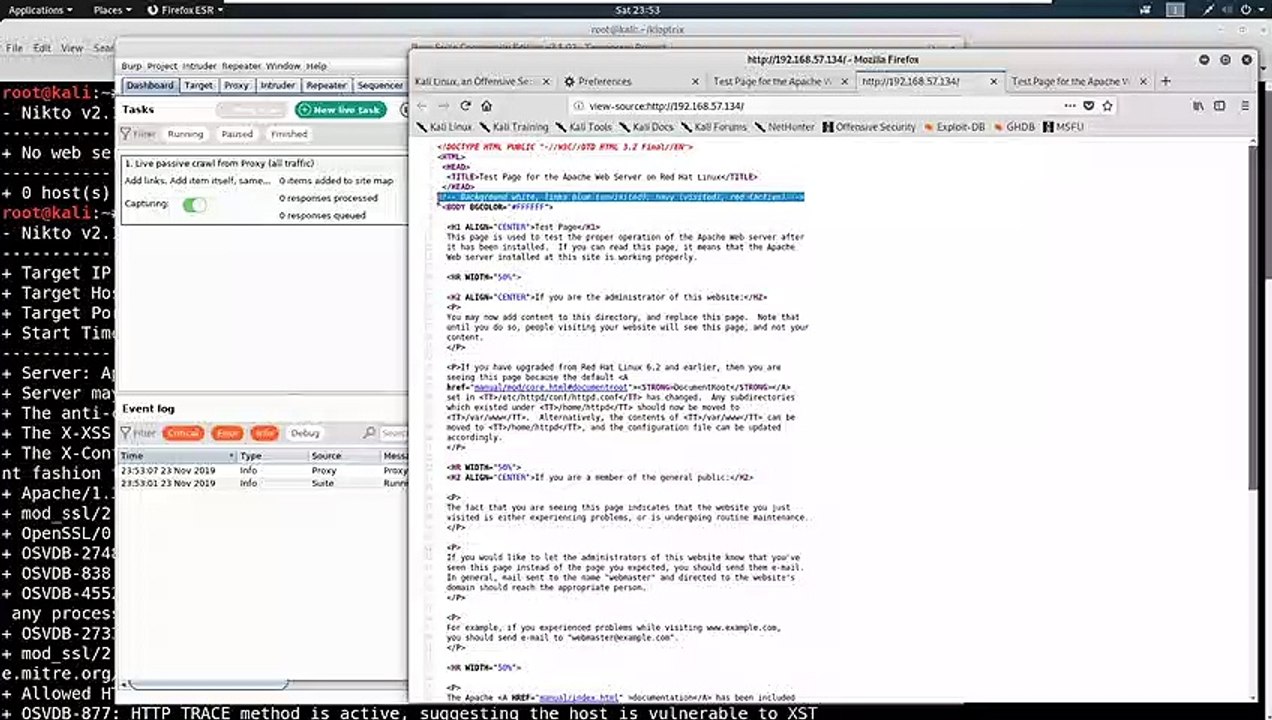Go back in Firefox
Image resolution: width=1272 pixels, height=720 pixels.
tap(422, 105)
